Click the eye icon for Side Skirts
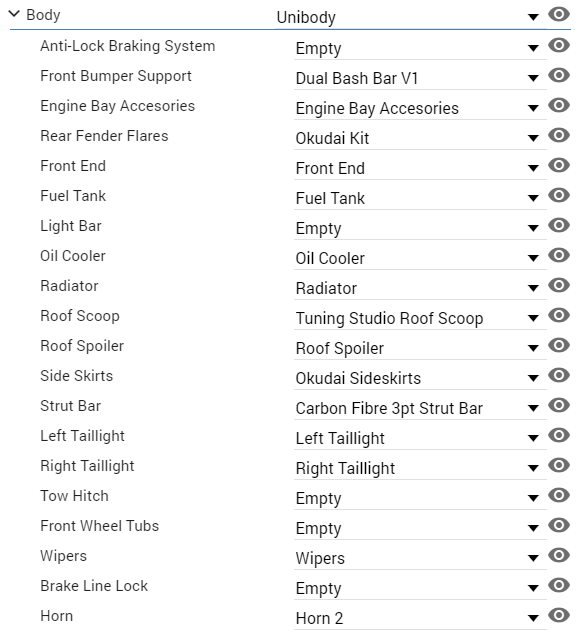The height and width of the screenshot is (632, 580). [x=559, y=375]
